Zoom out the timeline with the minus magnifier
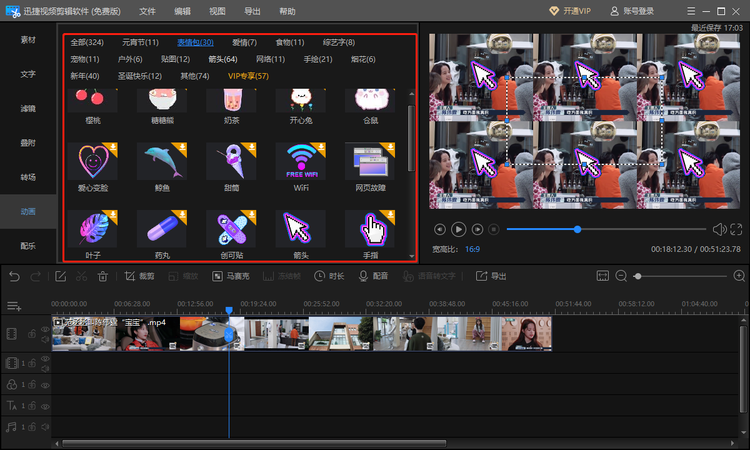 (621, 276)
